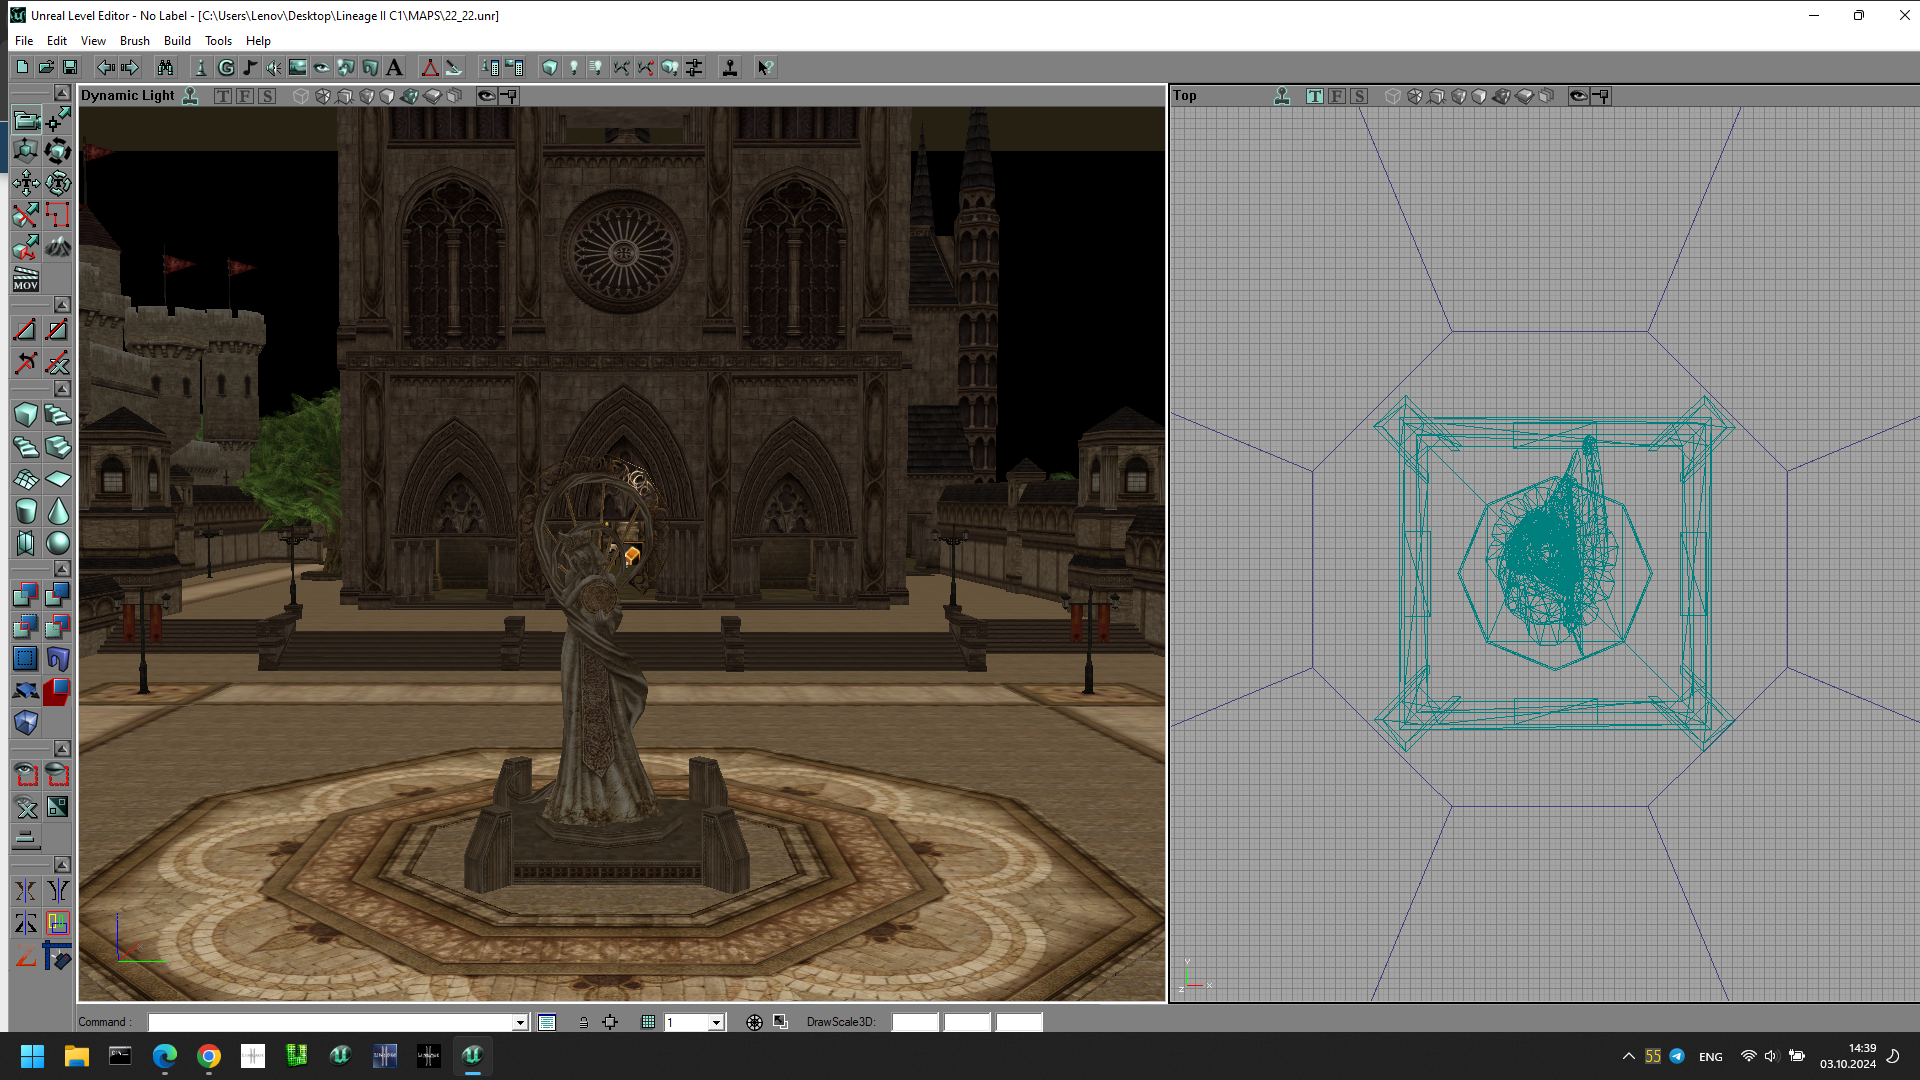The width and height of the screenshot is (1920, 1080).
Task: Activate context help cursor icon
Action: 765,67
